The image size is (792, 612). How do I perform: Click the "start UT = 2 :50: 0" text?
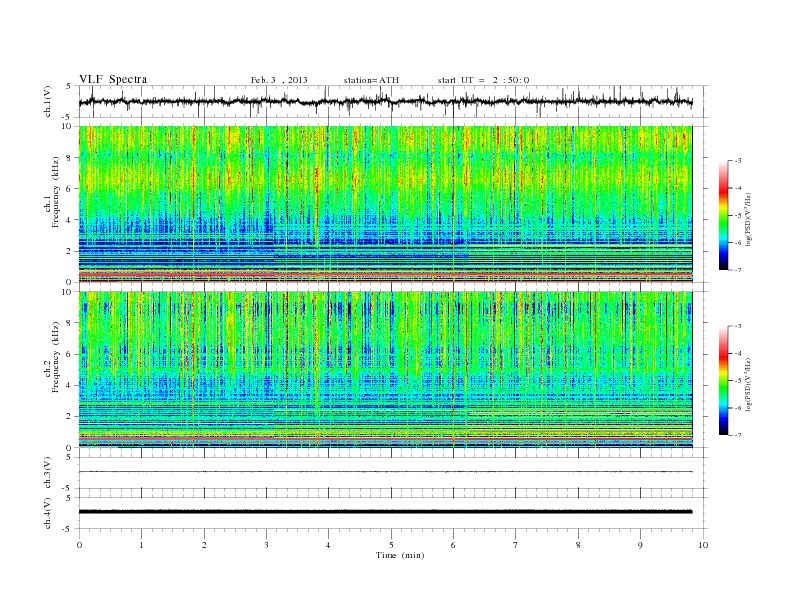click(483, 80)
